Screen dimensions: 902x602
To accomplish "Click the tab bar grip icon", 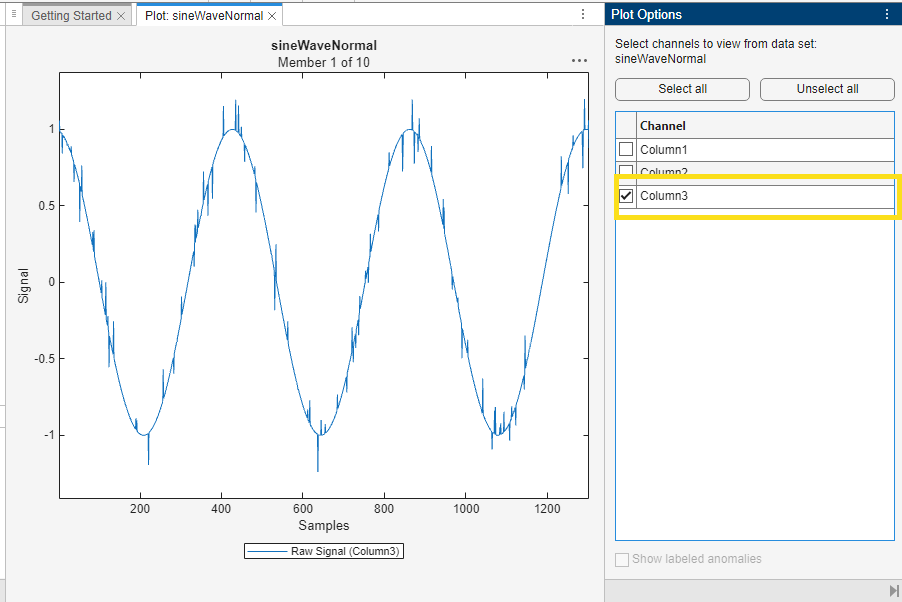I will (x=14, y=15).
